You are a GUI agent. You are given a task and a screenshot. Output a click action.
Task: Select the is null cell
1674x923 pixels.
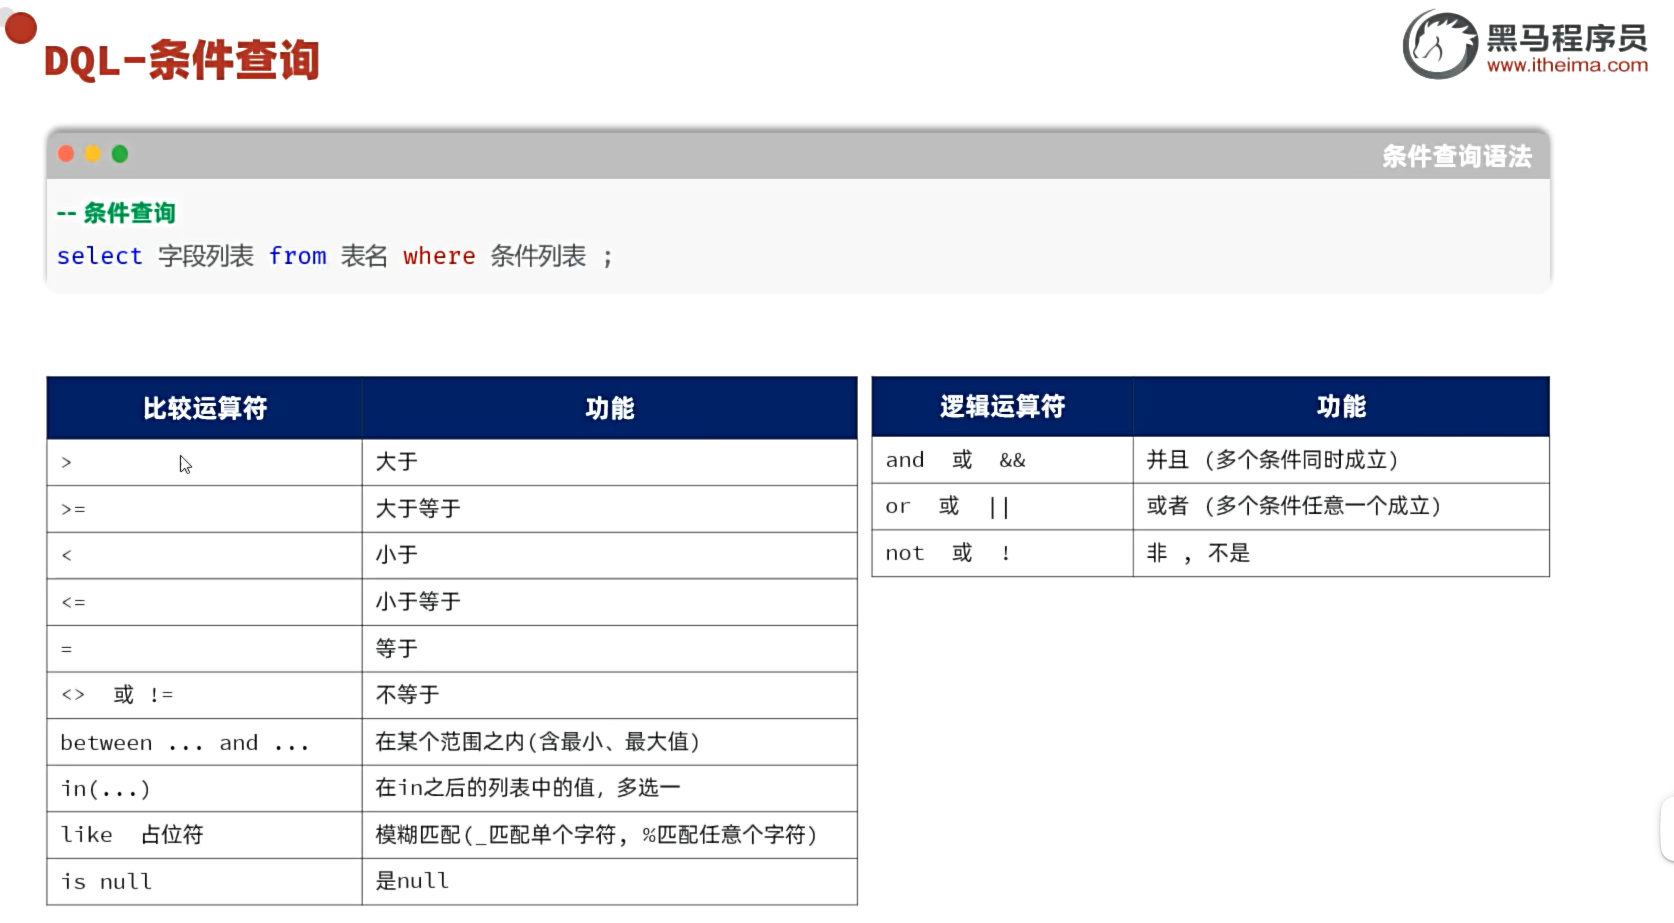coord(204,881)
